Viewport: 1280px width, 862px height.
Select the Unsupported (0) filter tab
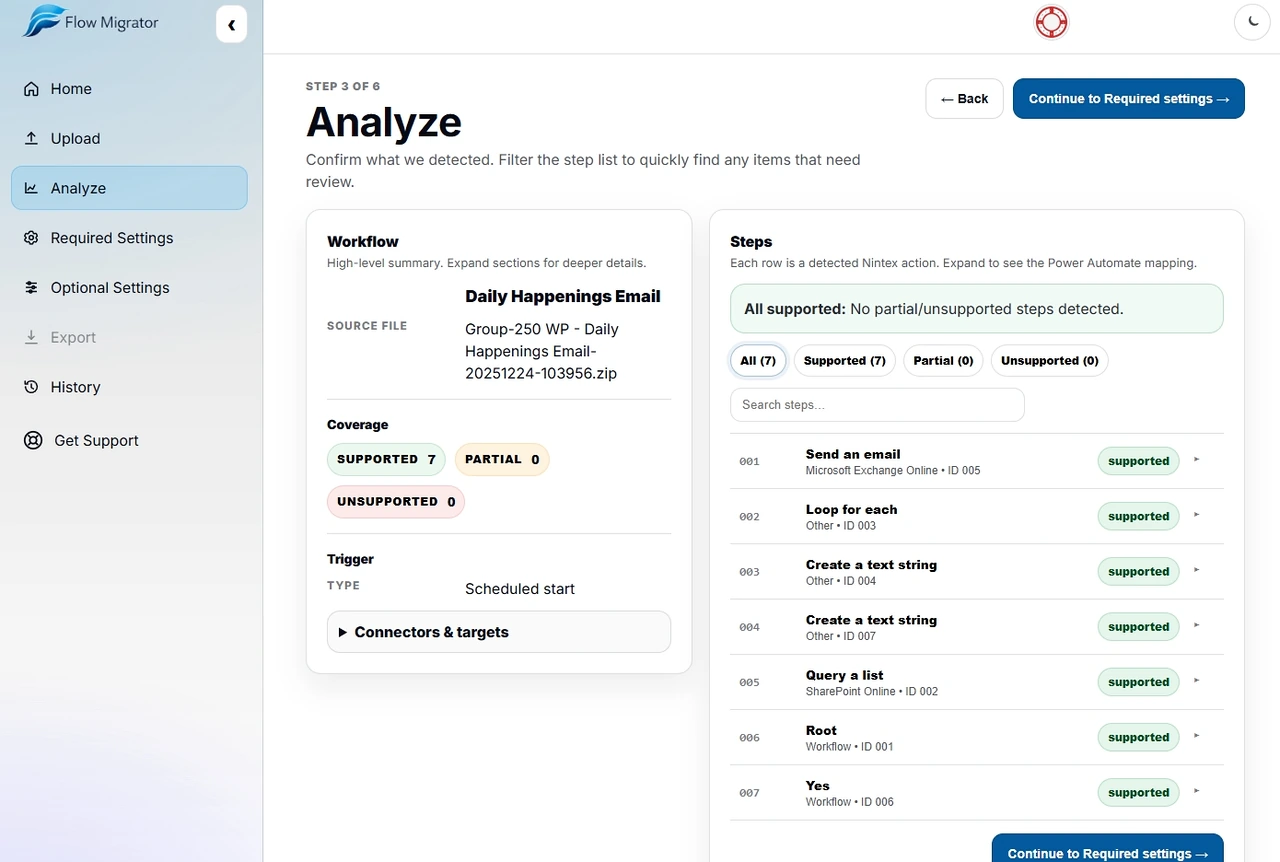pos(1049,360)
